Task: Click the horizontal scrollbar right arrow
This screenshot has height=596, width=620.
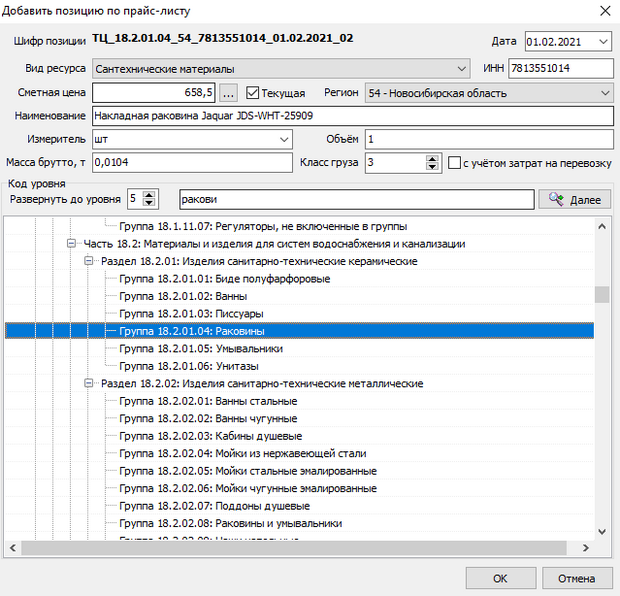Action: [586, 548]
